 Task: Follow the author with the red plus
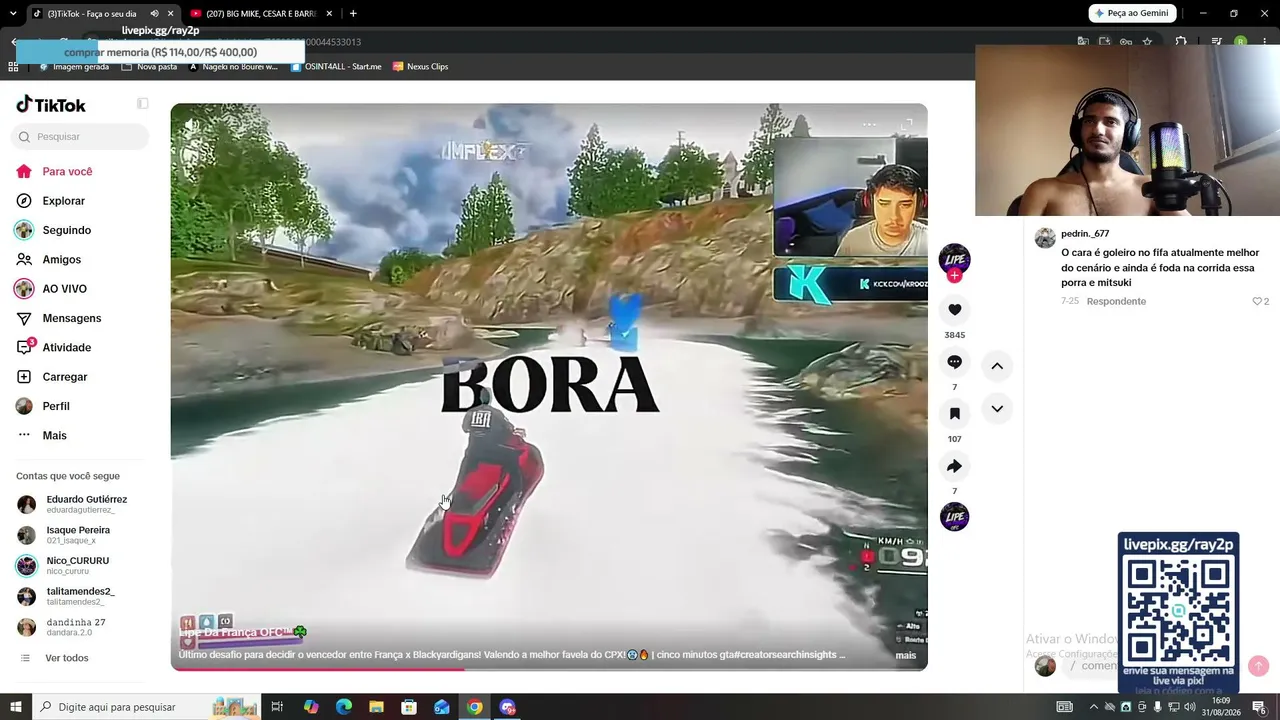point(954,275)
